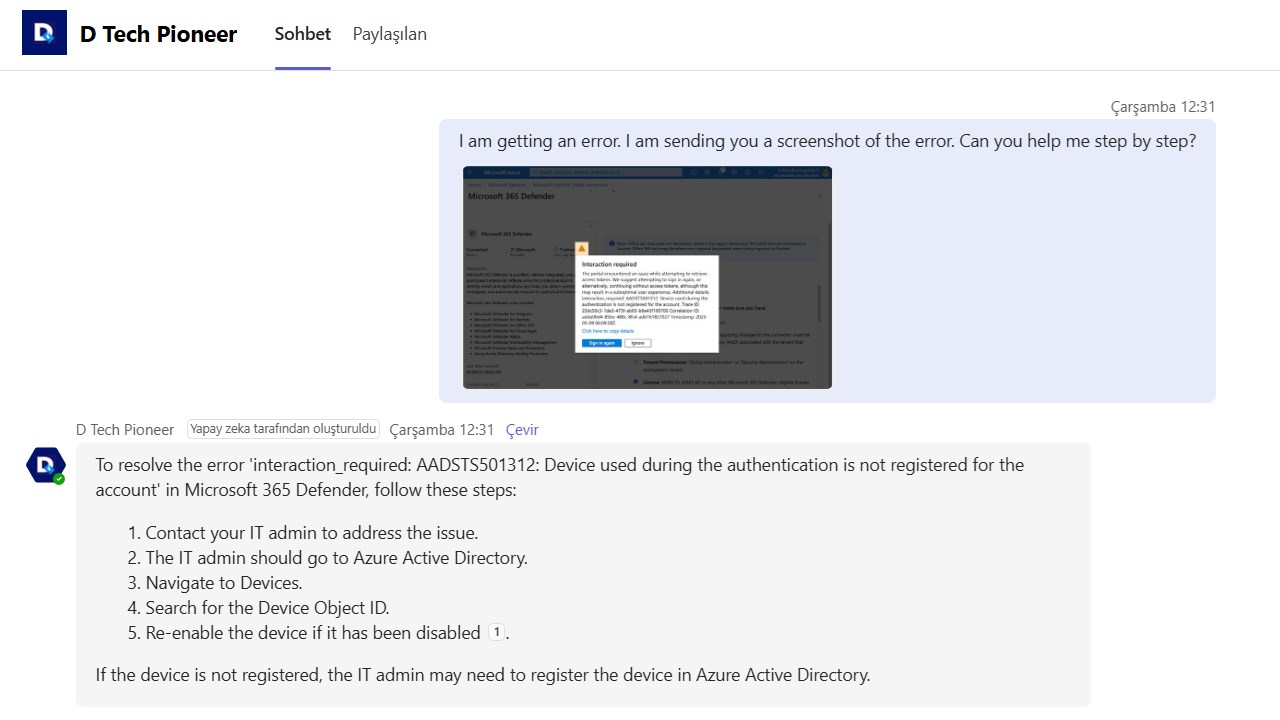
Task: Click the D Tech Pioneer title text
Action: point(158,34)
